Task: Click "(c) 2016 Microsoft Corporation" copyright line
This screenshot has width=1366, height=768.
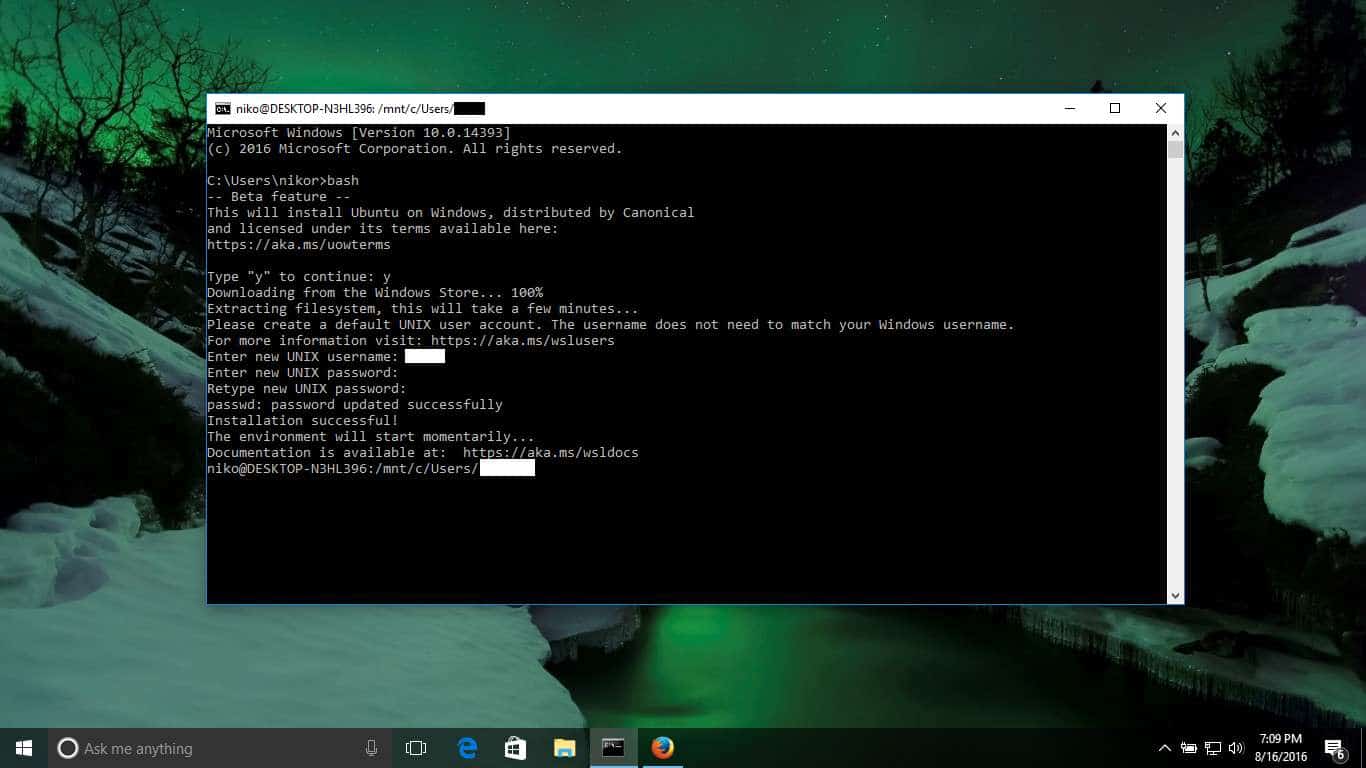Action: click(x=415, y=149)
